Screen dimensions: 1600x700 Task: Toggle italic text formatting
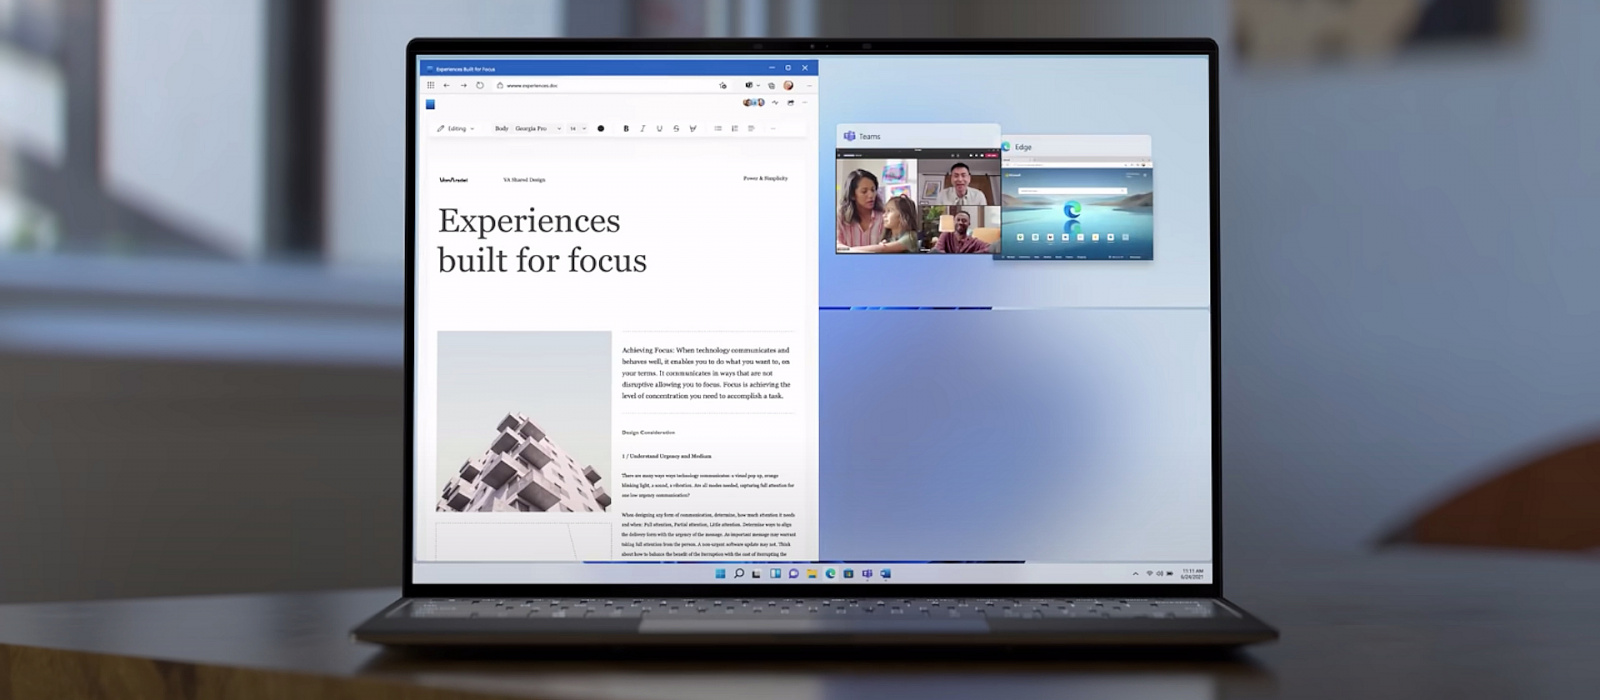pos(642,129)
